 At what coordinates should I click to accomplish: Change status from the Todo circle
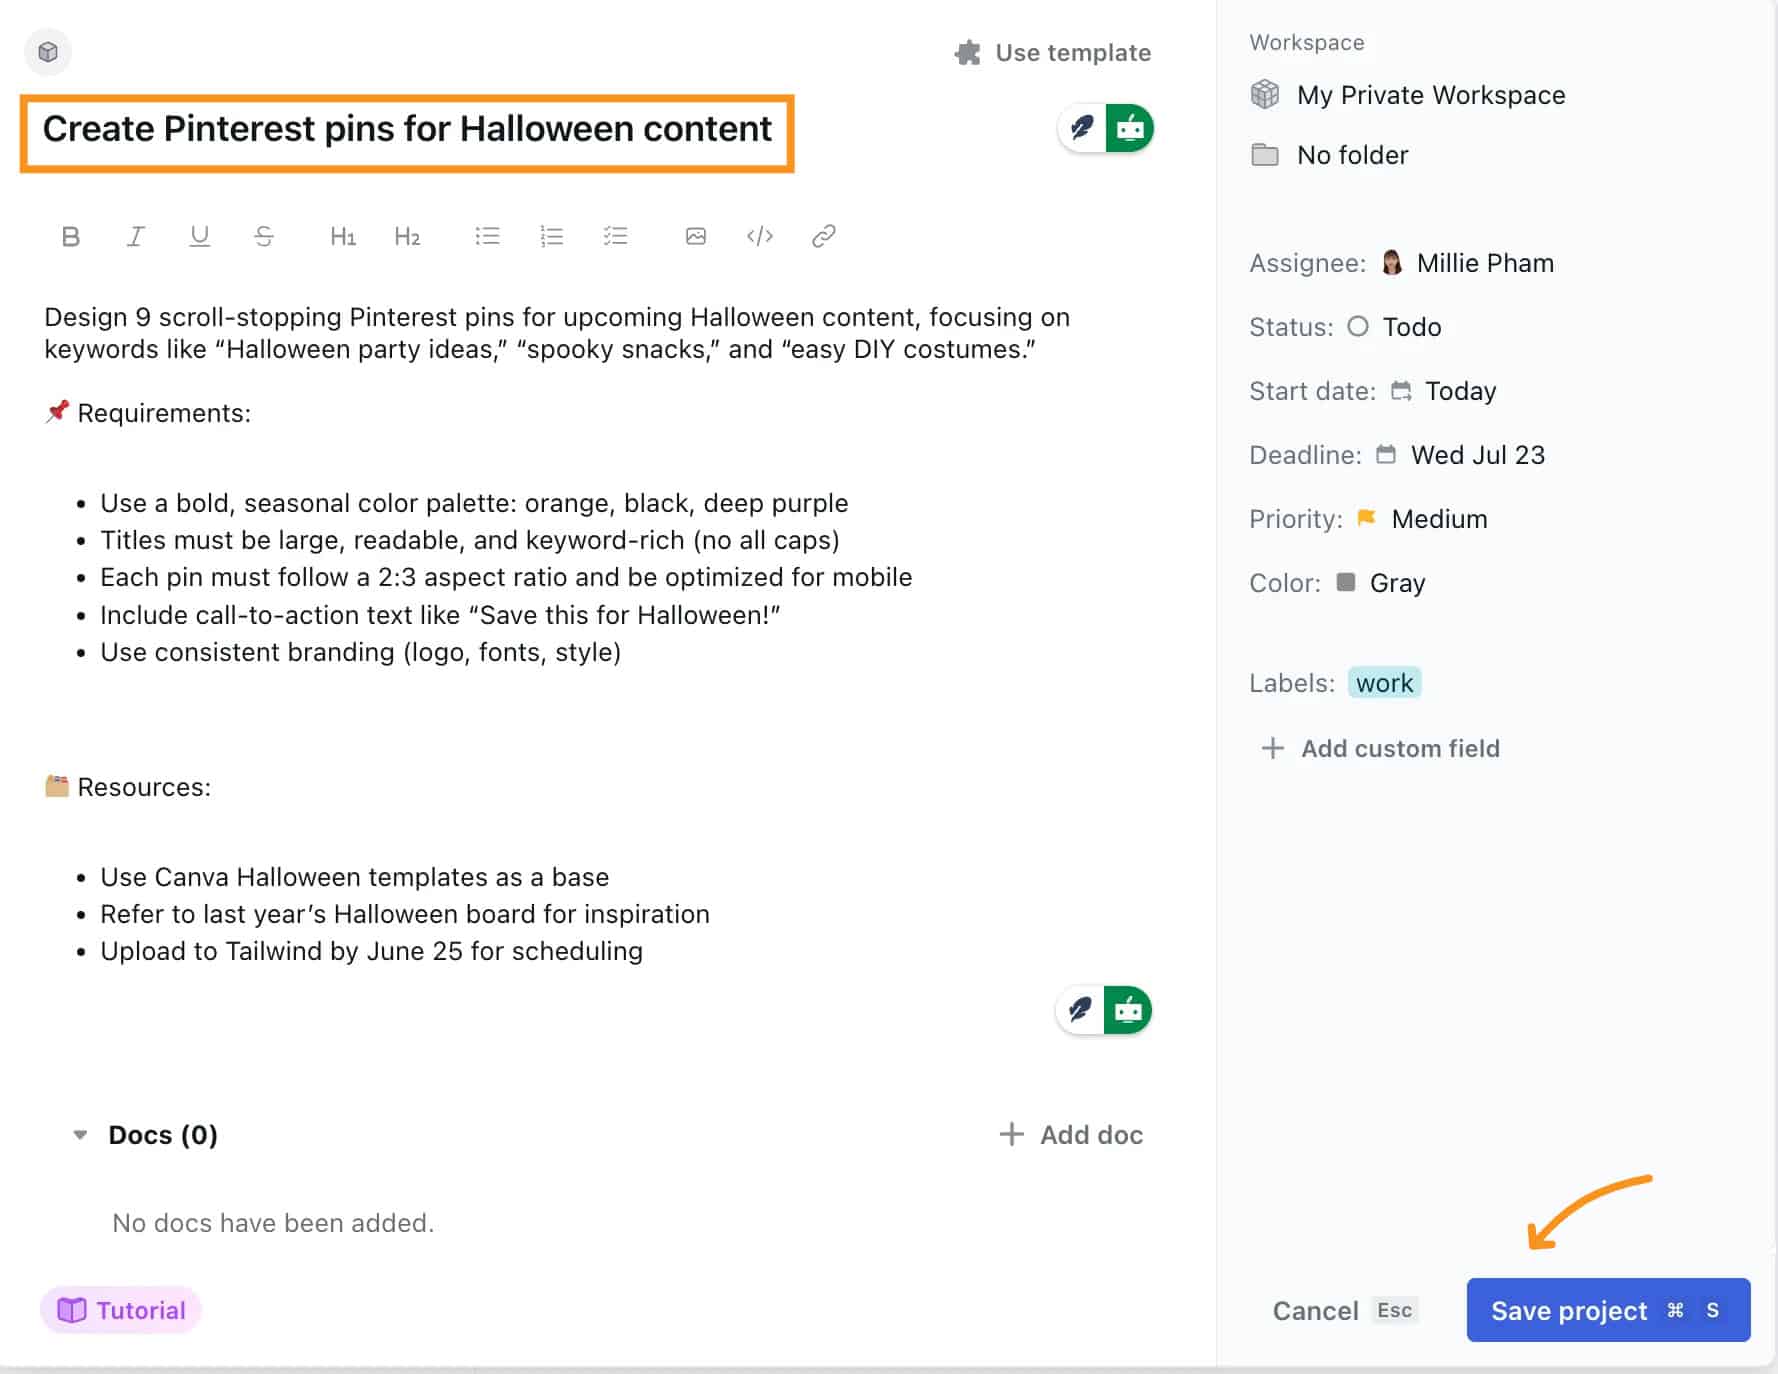(x=1357, y=327)
